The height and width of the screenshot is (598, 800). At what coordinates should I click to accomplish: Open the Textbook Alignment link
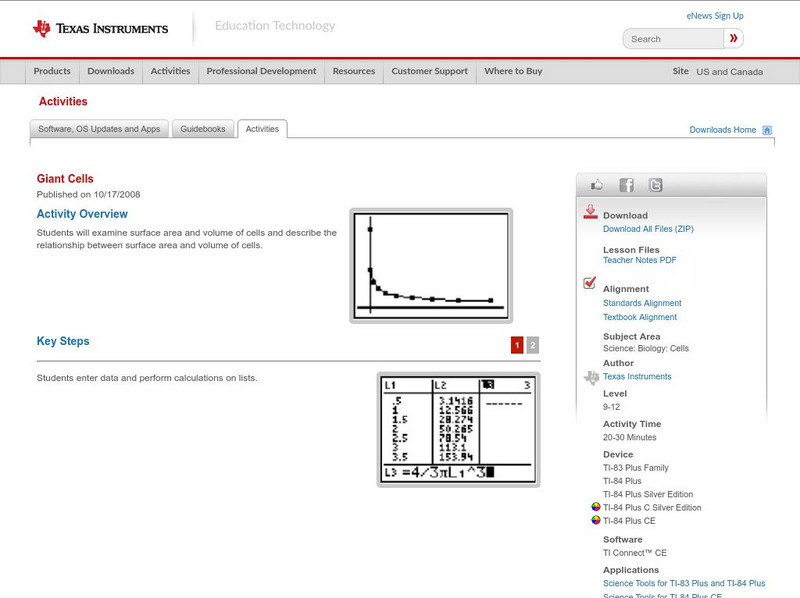(640, 317)
